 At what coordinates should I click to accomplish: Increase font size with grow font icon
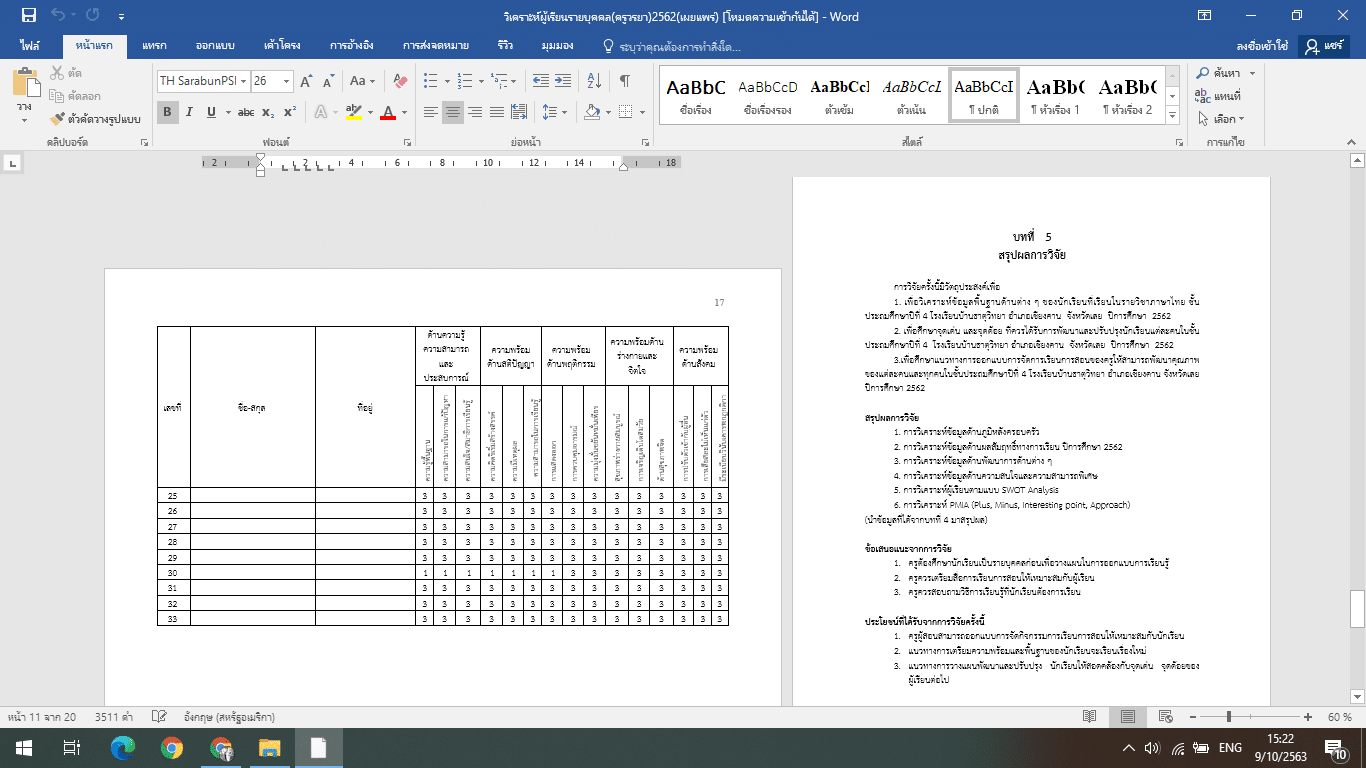pos(307,81)
